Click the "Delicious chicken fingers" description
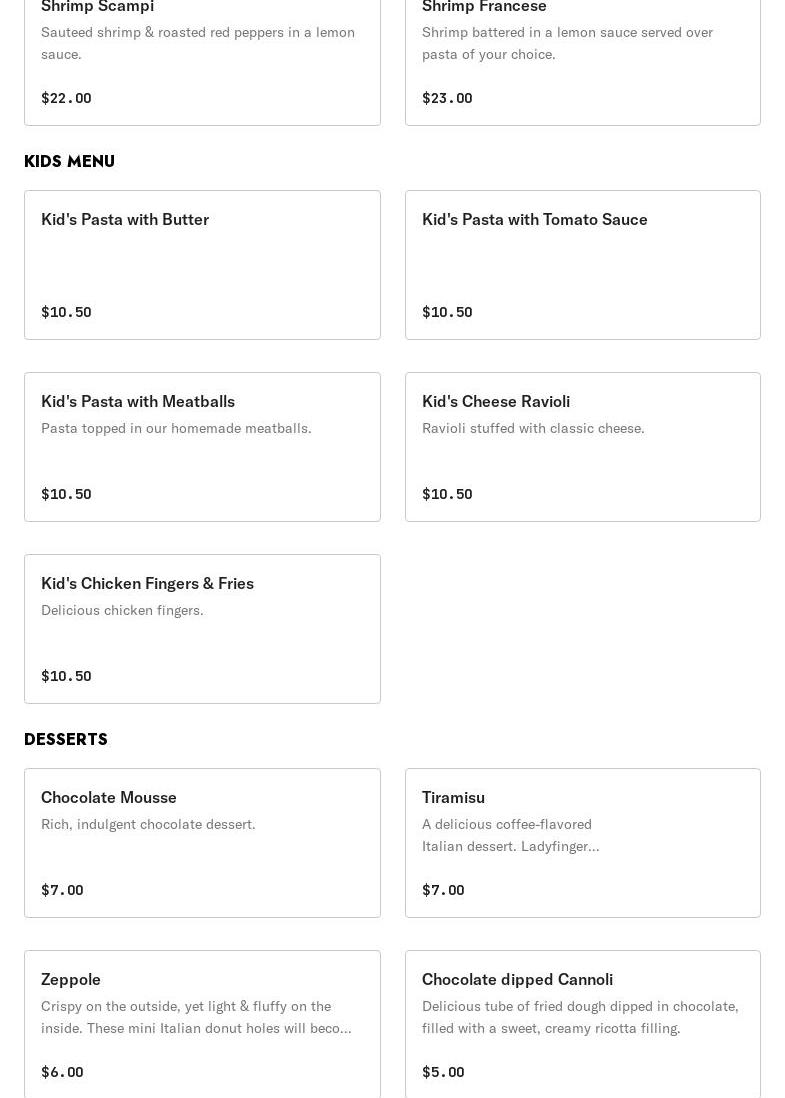Image resolution: width=785 pixels, height=1098 pixels. pyautogui.click(x=122, y=610)
